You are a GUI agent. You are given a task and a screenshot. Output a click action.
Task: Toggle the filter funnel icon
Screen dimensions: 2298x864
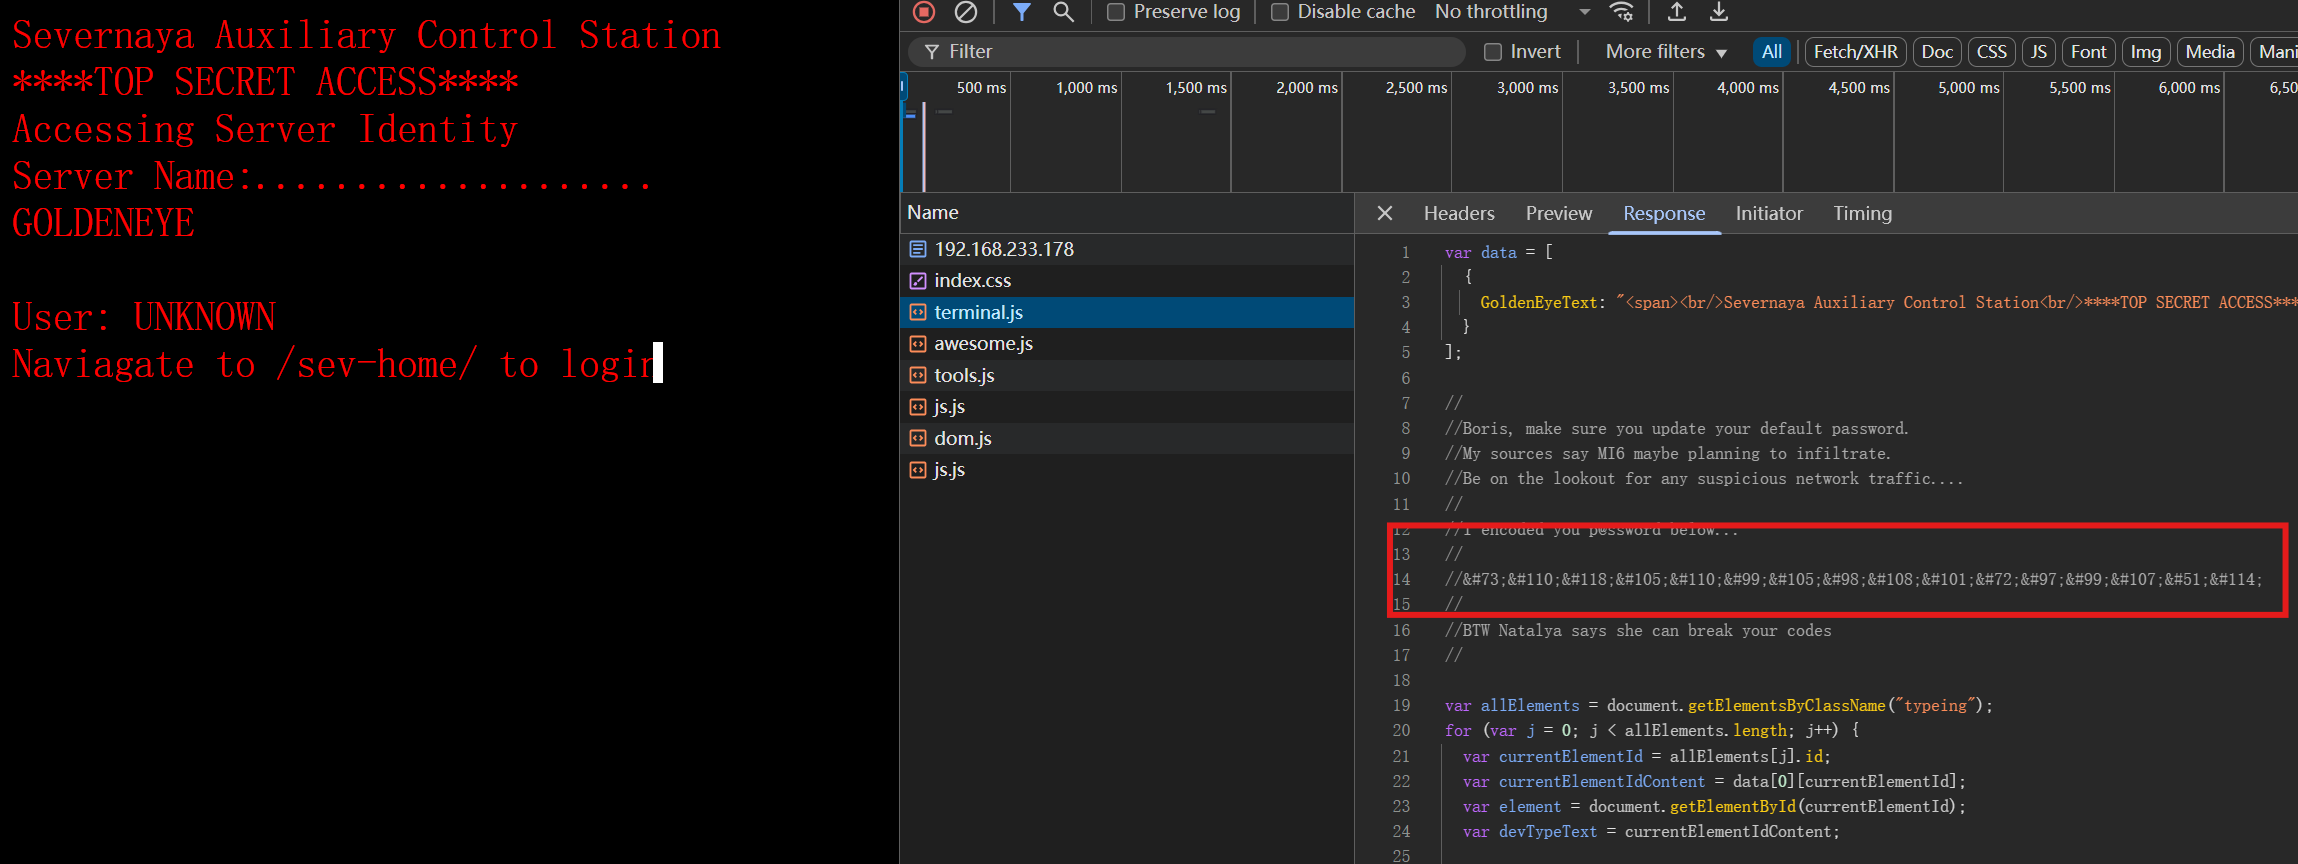click(x=1021, y=12)
